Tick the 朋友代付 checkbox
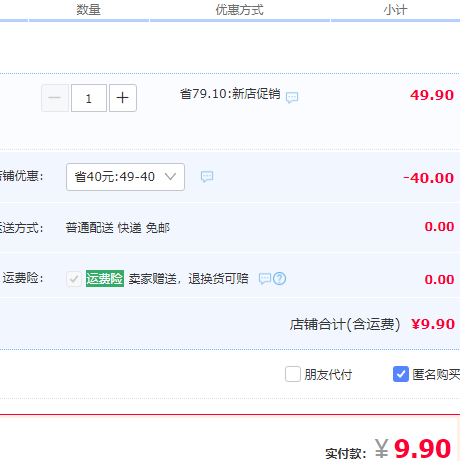460x461 pixels. click(x=293, y=374)
